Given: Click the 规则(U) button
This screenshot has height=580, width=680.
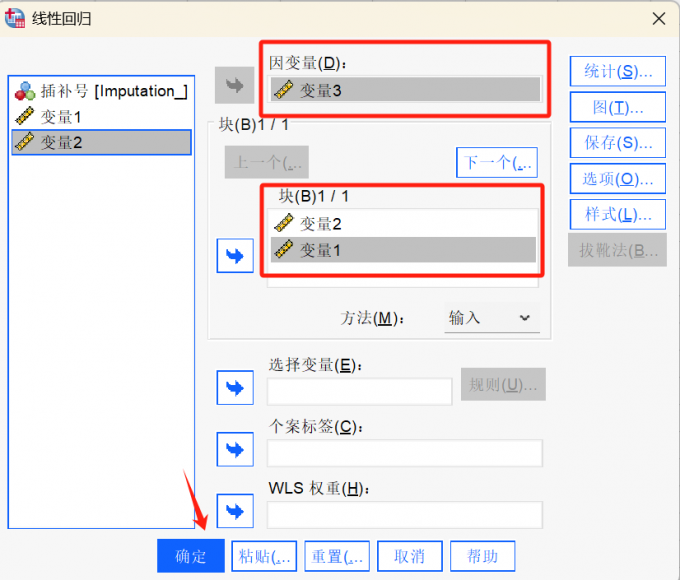Looking at the screenshot, I should (x=503, y=384).
